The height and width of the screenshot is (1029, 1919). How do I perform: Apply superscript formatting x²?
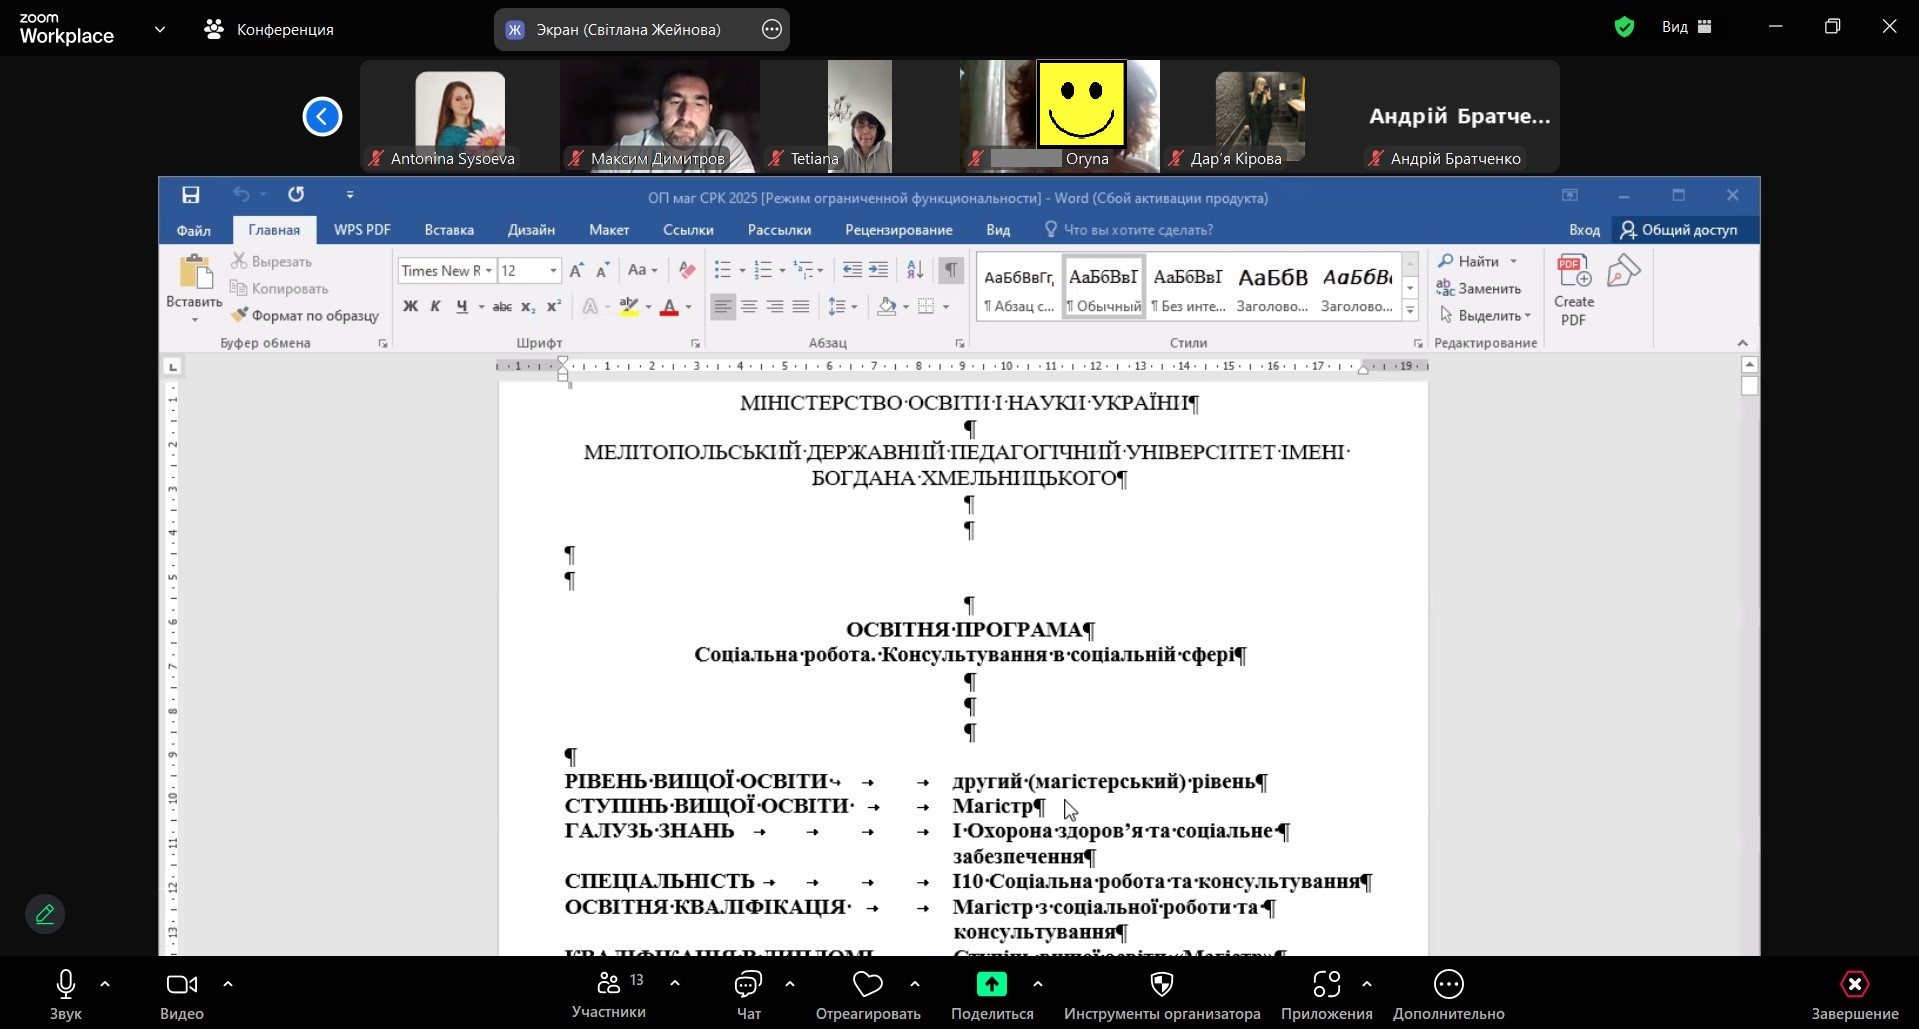coord(554,307)
